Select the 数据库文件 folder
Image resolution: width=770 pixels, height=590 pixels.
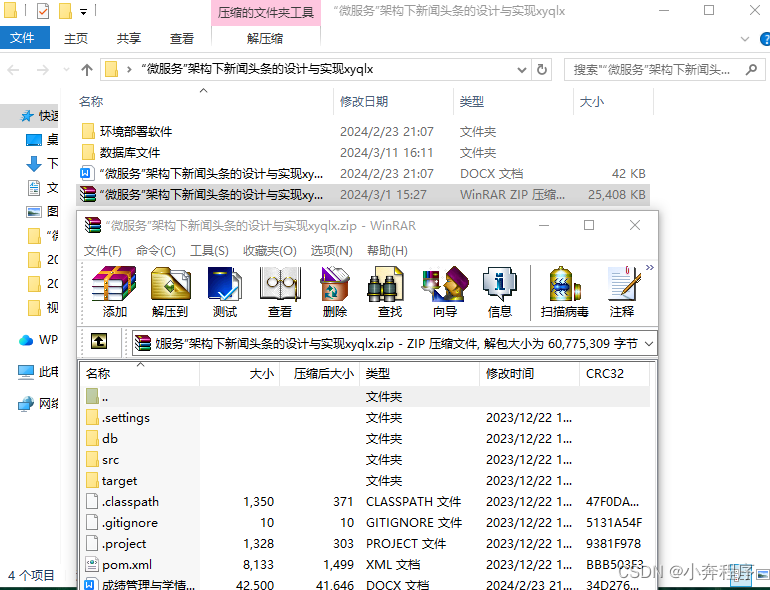(x=363, y=153)
